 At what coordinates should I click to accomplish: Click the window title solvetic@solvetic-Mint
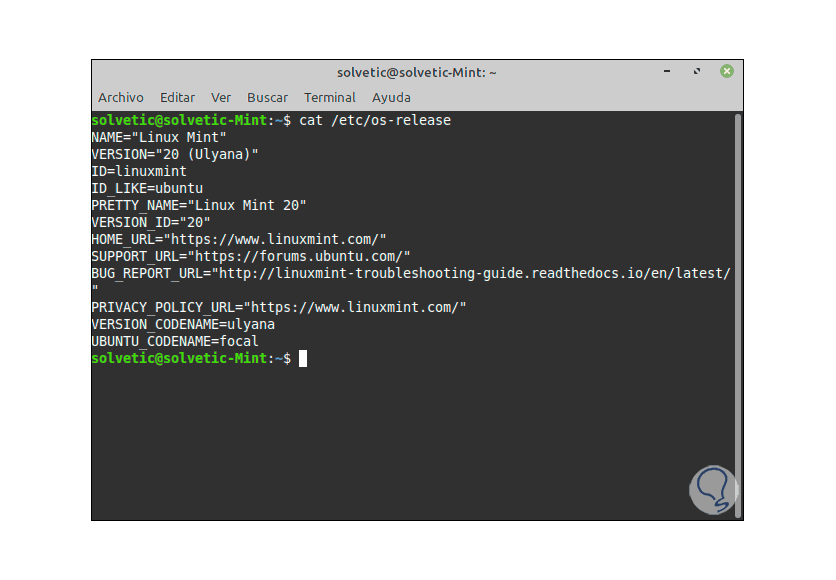pyautogui.click(x=416, y=72)
